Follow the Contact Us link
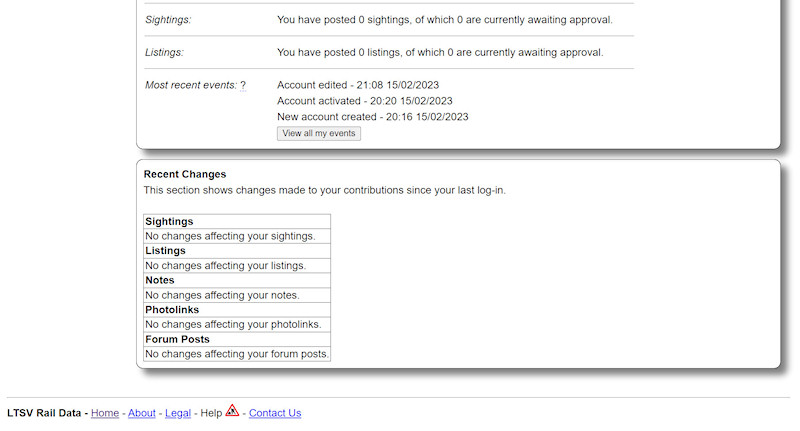The width and height of the screenshot is (800, 431). tap(275, 413)
